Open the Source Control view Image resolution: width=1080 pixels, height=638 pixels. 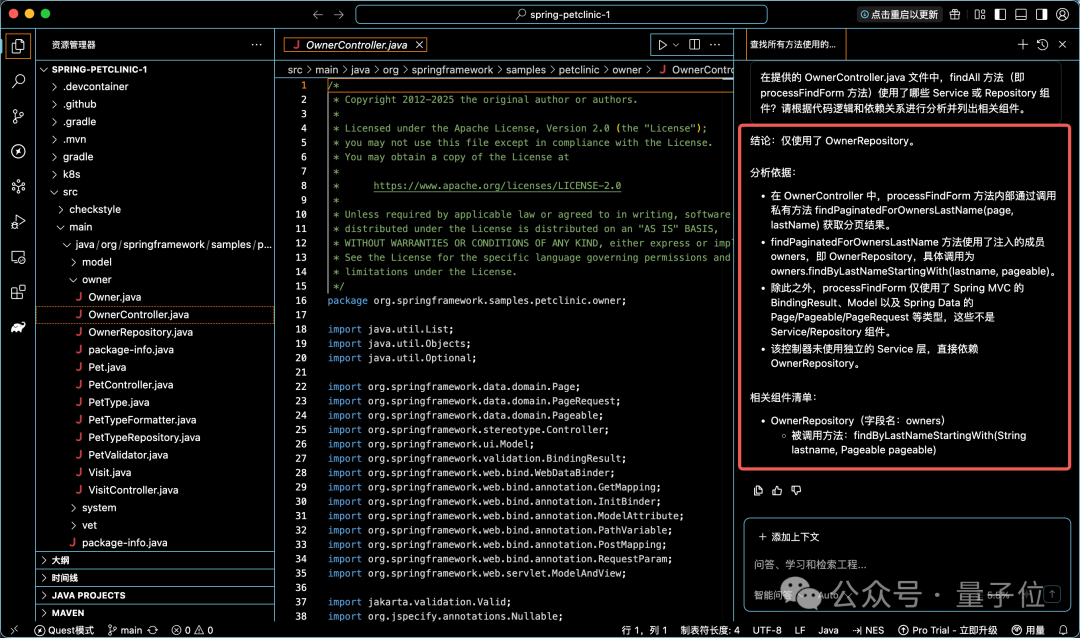(x=17, y=117)
